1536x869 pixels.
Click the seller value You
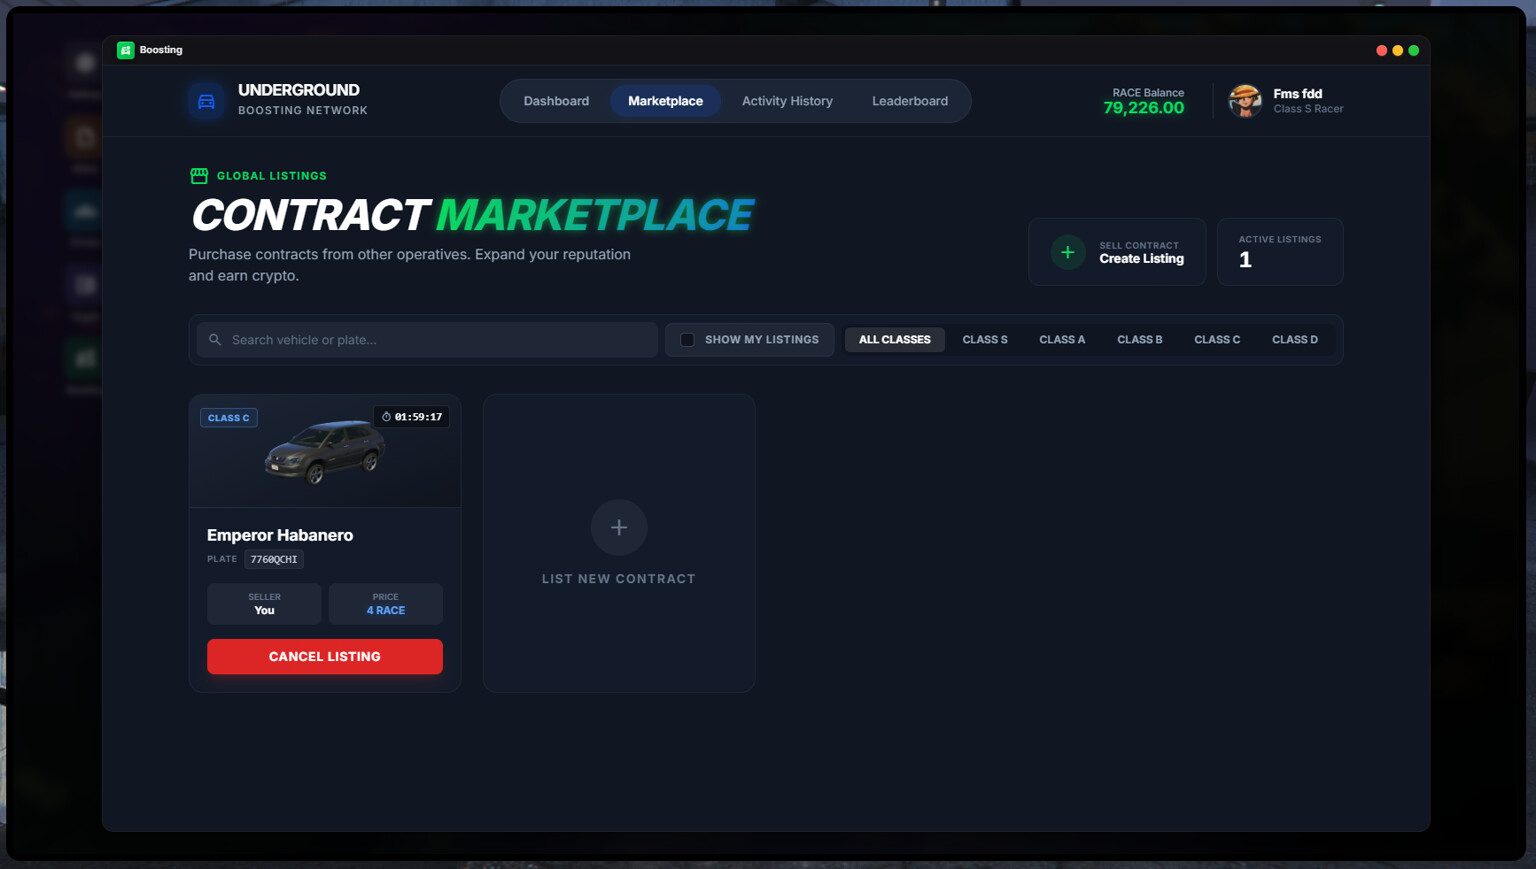(x=264, y=611)
